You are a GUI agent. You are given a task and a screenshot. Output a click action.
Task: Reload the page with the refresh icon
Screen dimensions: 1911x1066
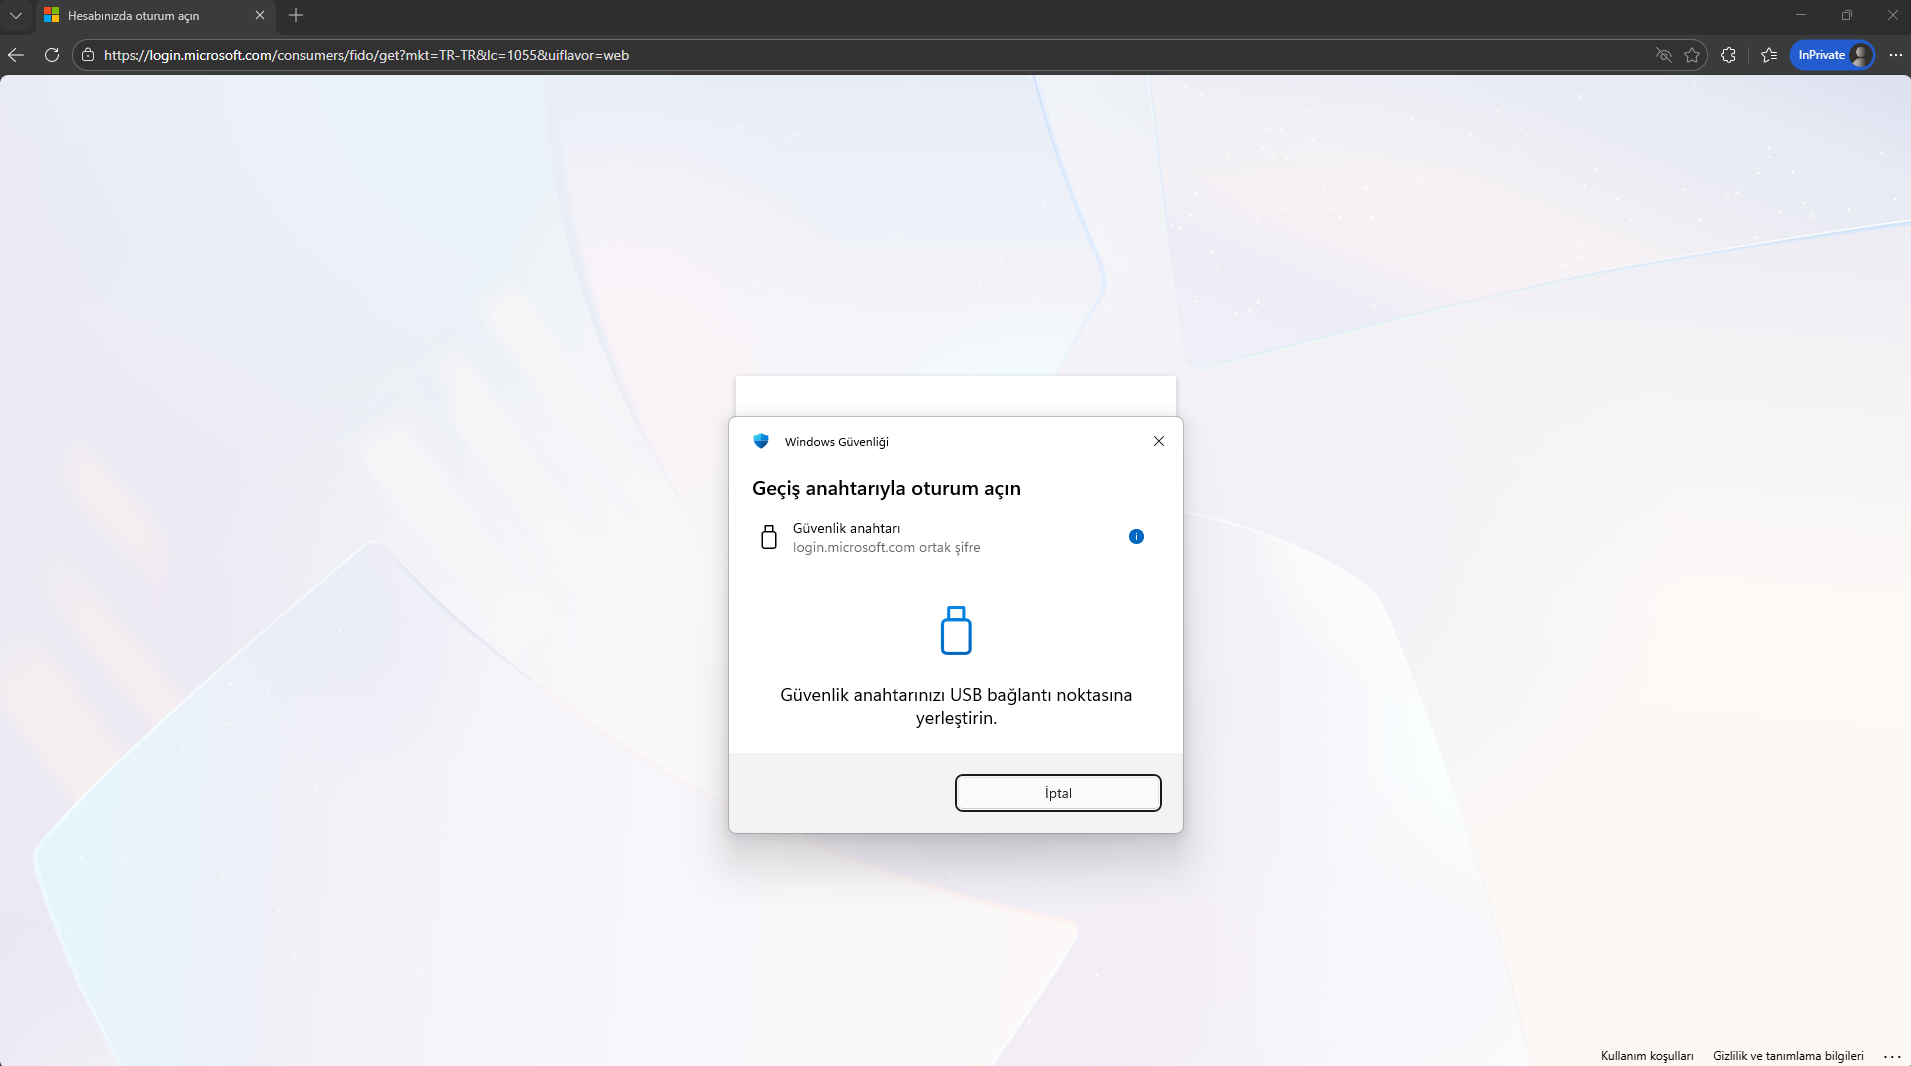tap(52, 55)
